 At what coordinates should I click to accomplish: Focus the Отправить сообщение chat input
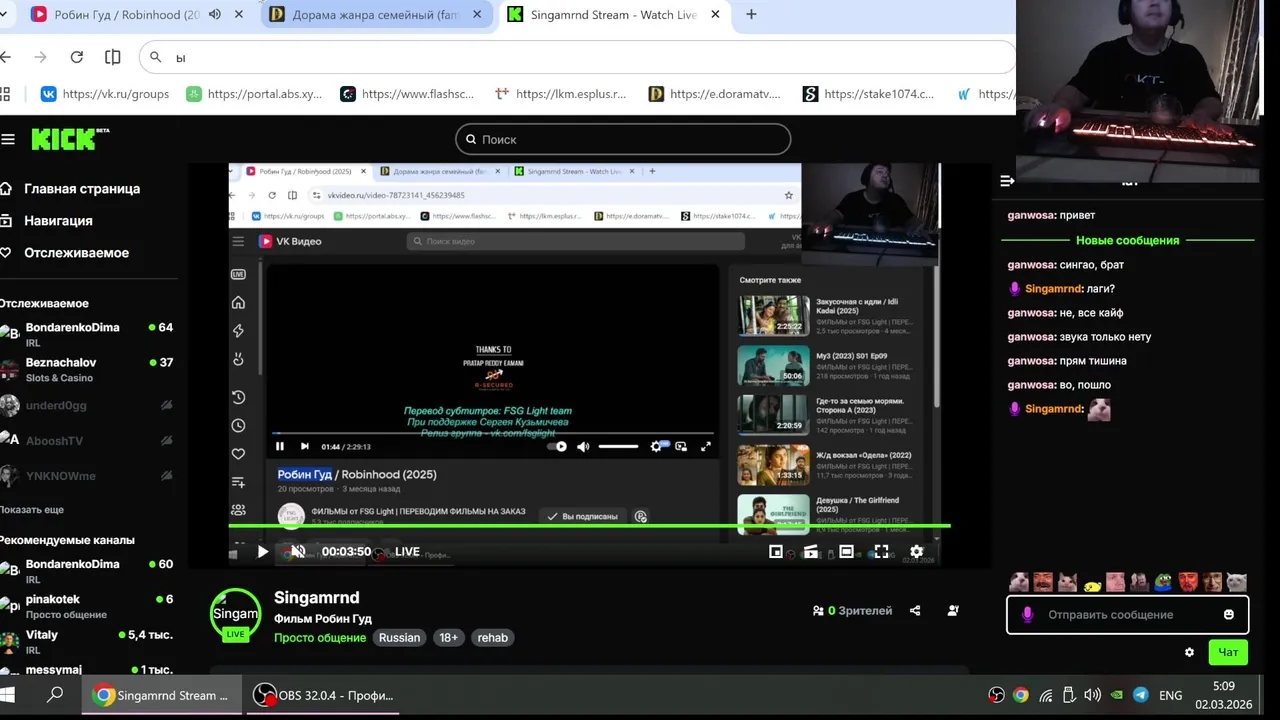pos(1126,615)
